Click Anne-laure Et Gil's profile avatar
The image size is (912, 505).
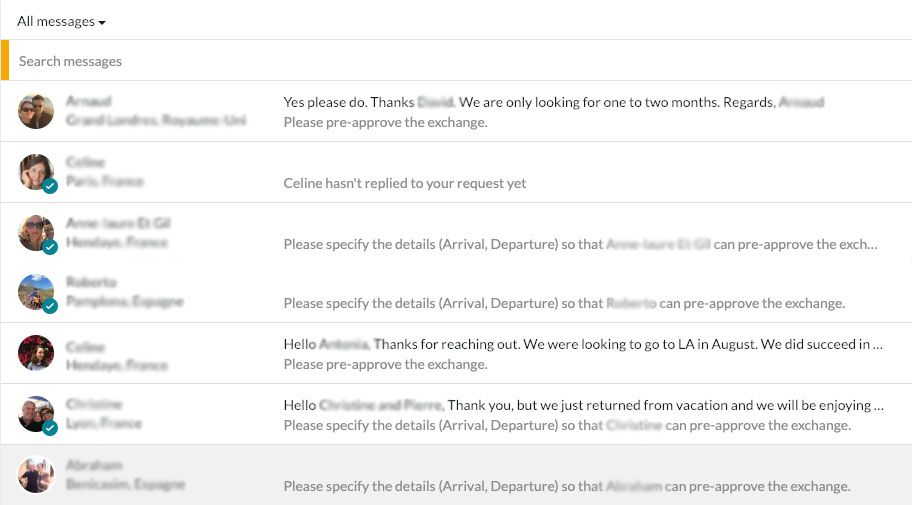click(36, 232)
